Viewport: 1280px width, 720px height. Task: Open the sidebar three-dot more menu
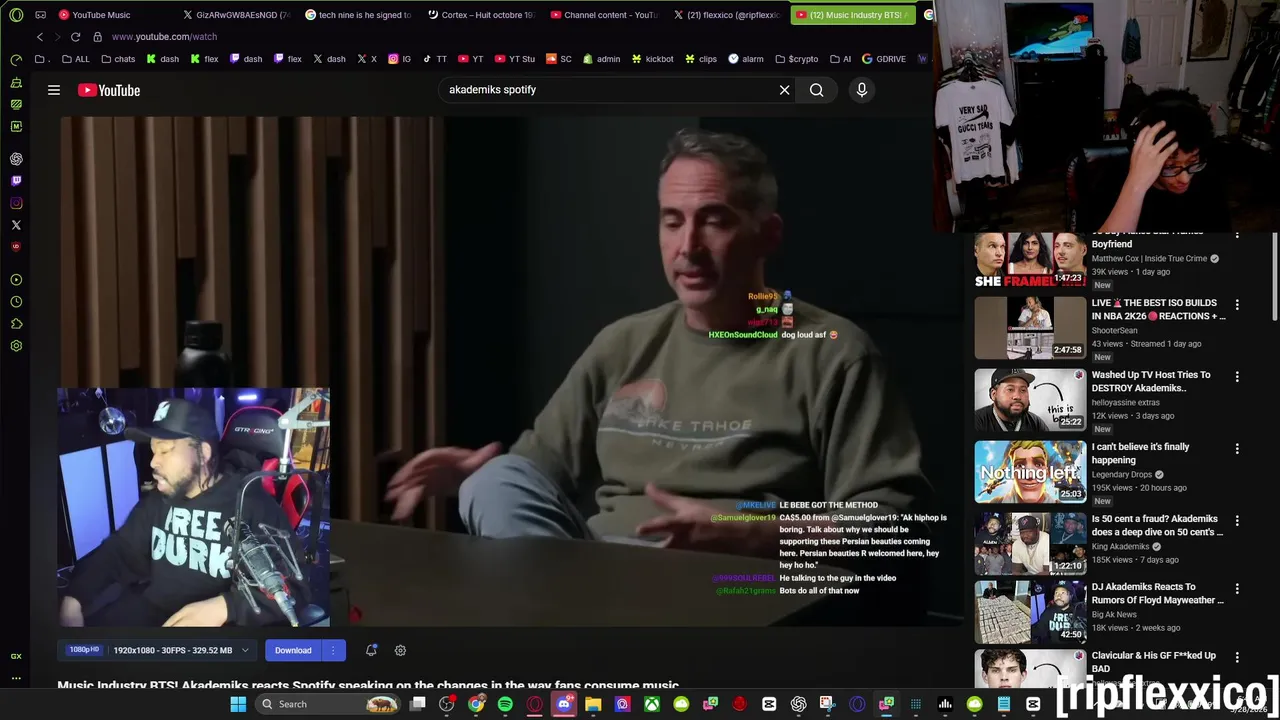click(x=16, y=678)
